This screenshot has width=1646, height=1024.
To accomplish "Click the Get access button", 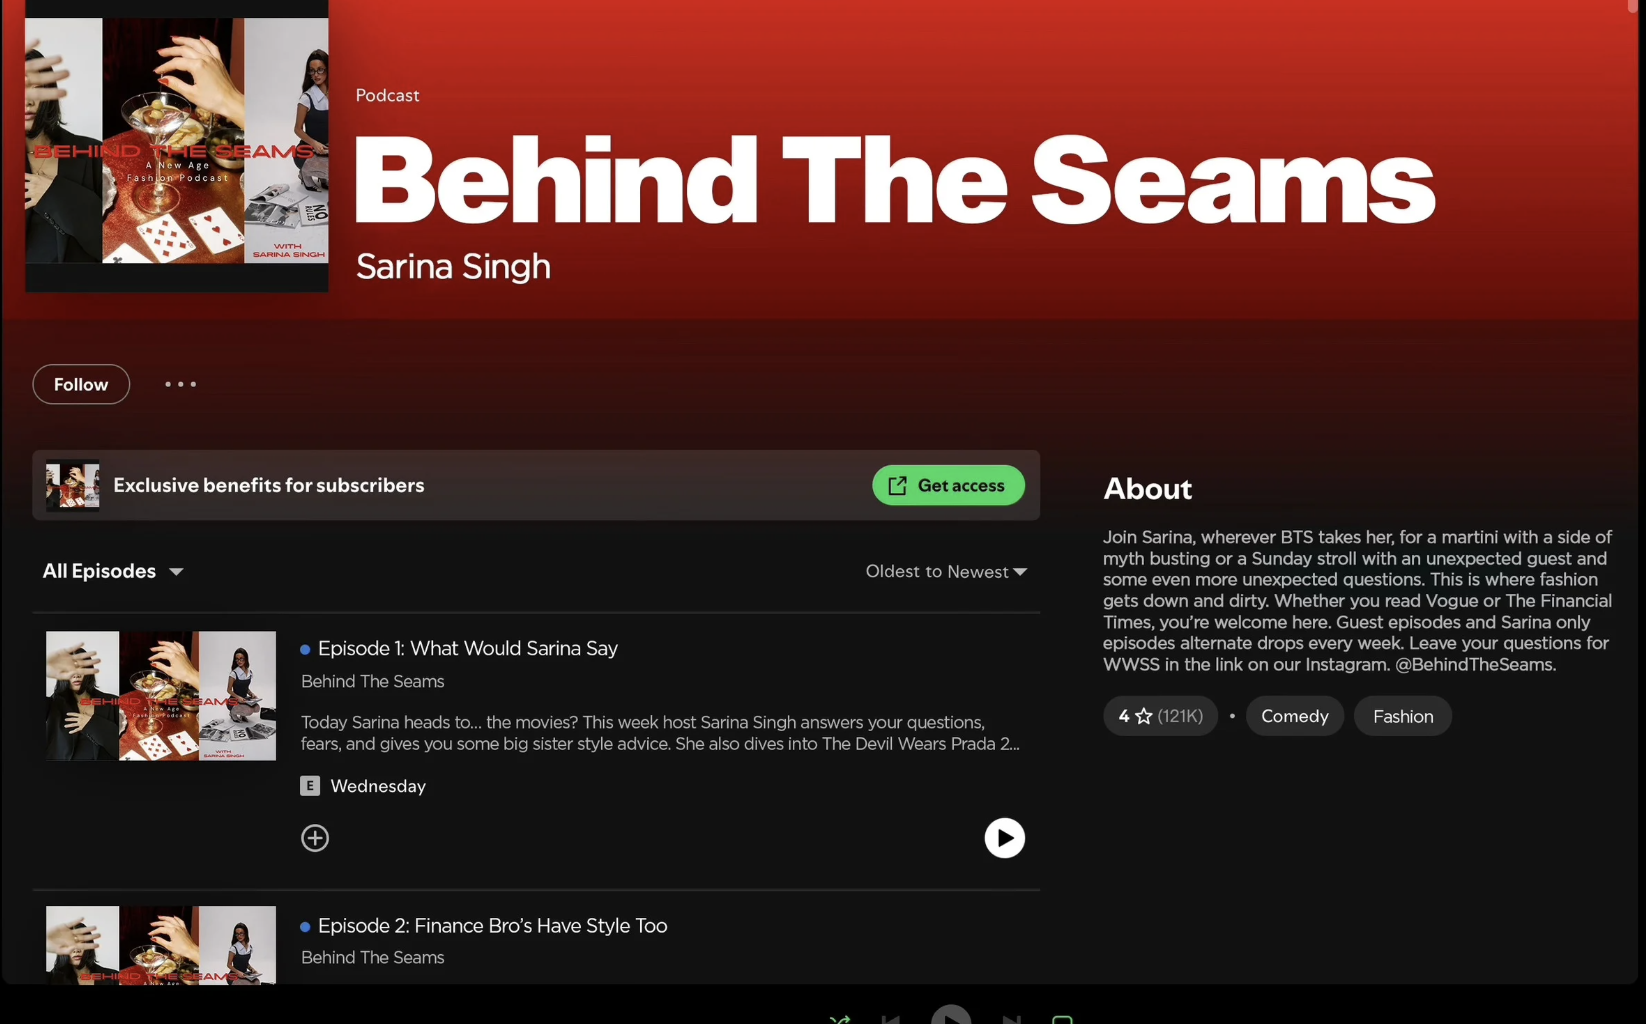I will coord(948,485).
